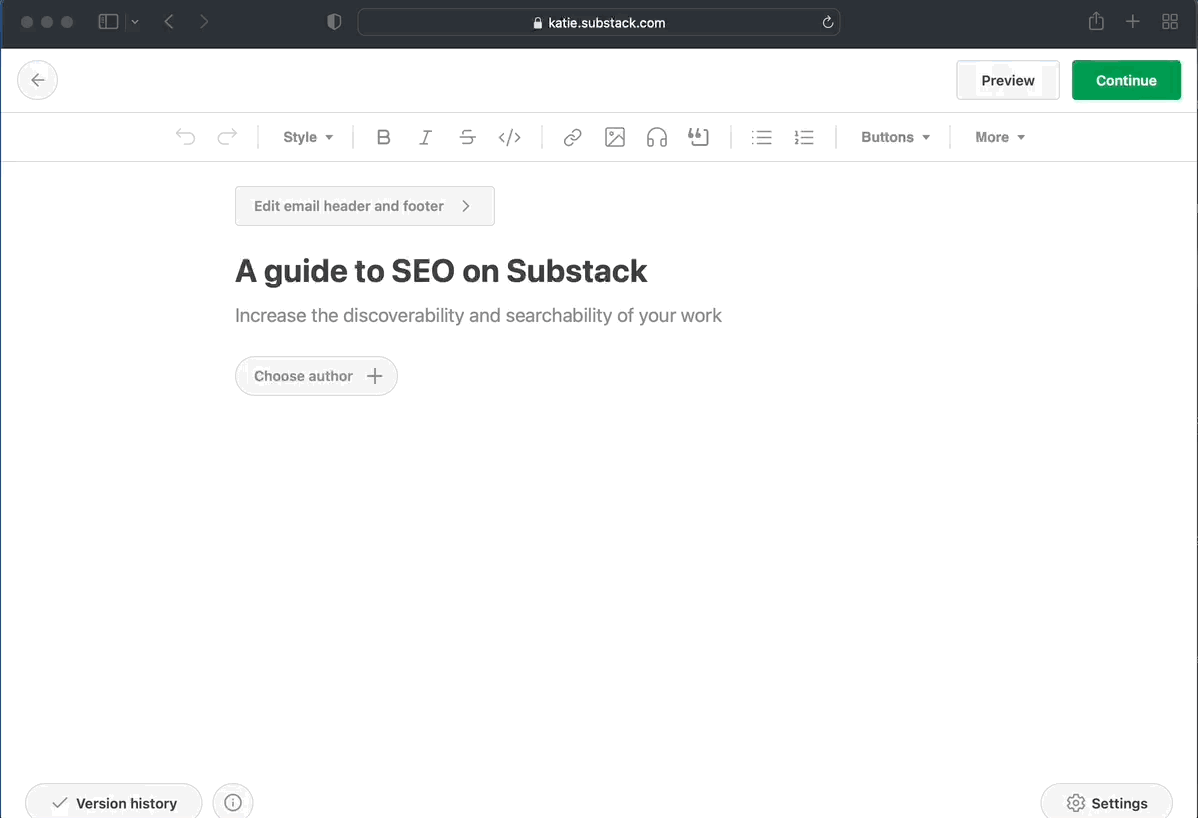The height and width of the screenshot is (818, 1198).
Task: Click the privacy shield icon
Action: pos(334,22)
